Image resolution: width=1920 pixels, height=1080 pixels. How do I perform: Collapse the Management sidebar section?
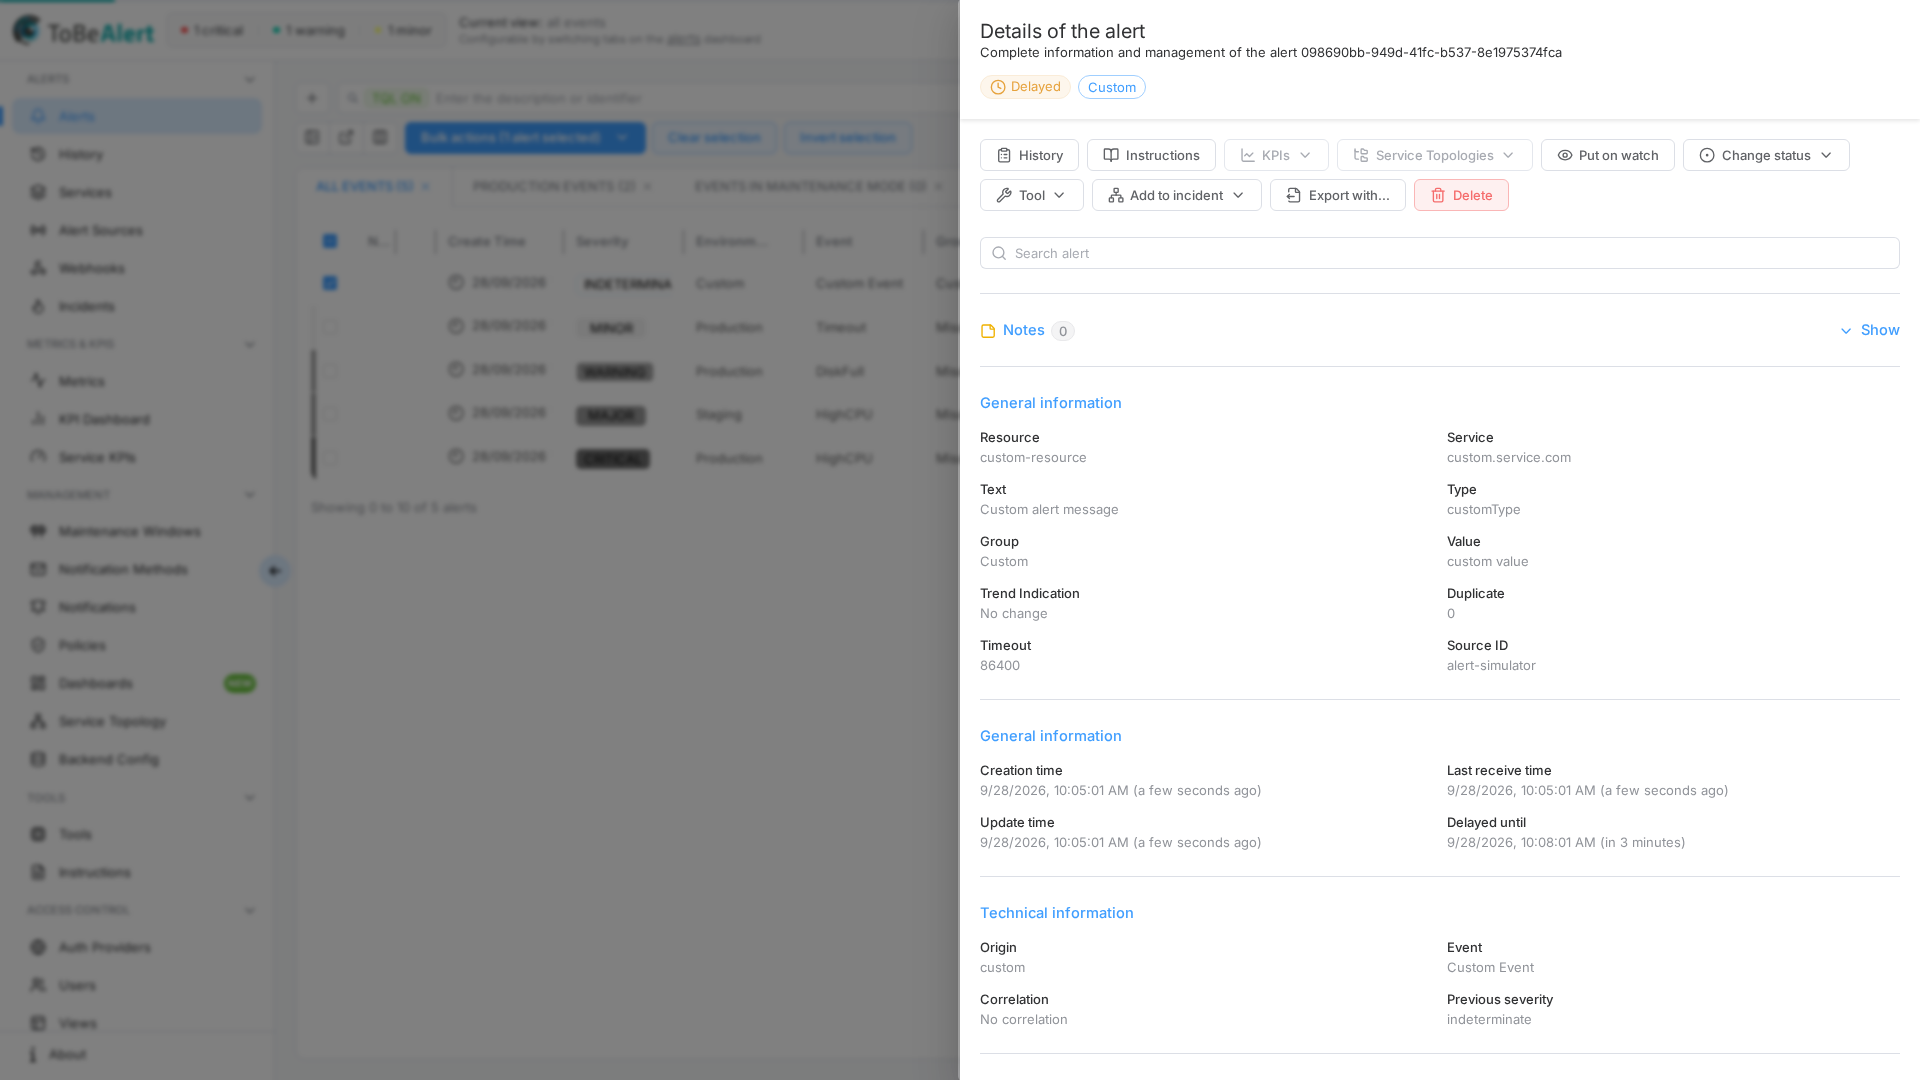pyautogui.click(x=250, y=495)
